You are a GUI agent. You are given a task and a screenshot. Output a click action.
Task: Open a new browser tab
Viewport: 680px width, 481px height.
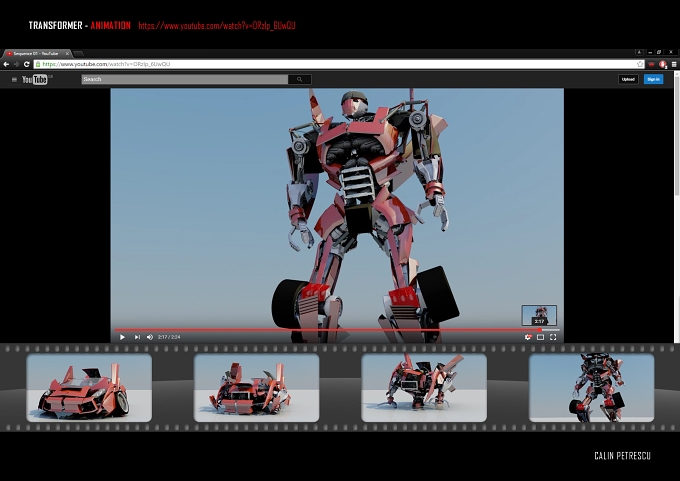(x=78, y=53)
